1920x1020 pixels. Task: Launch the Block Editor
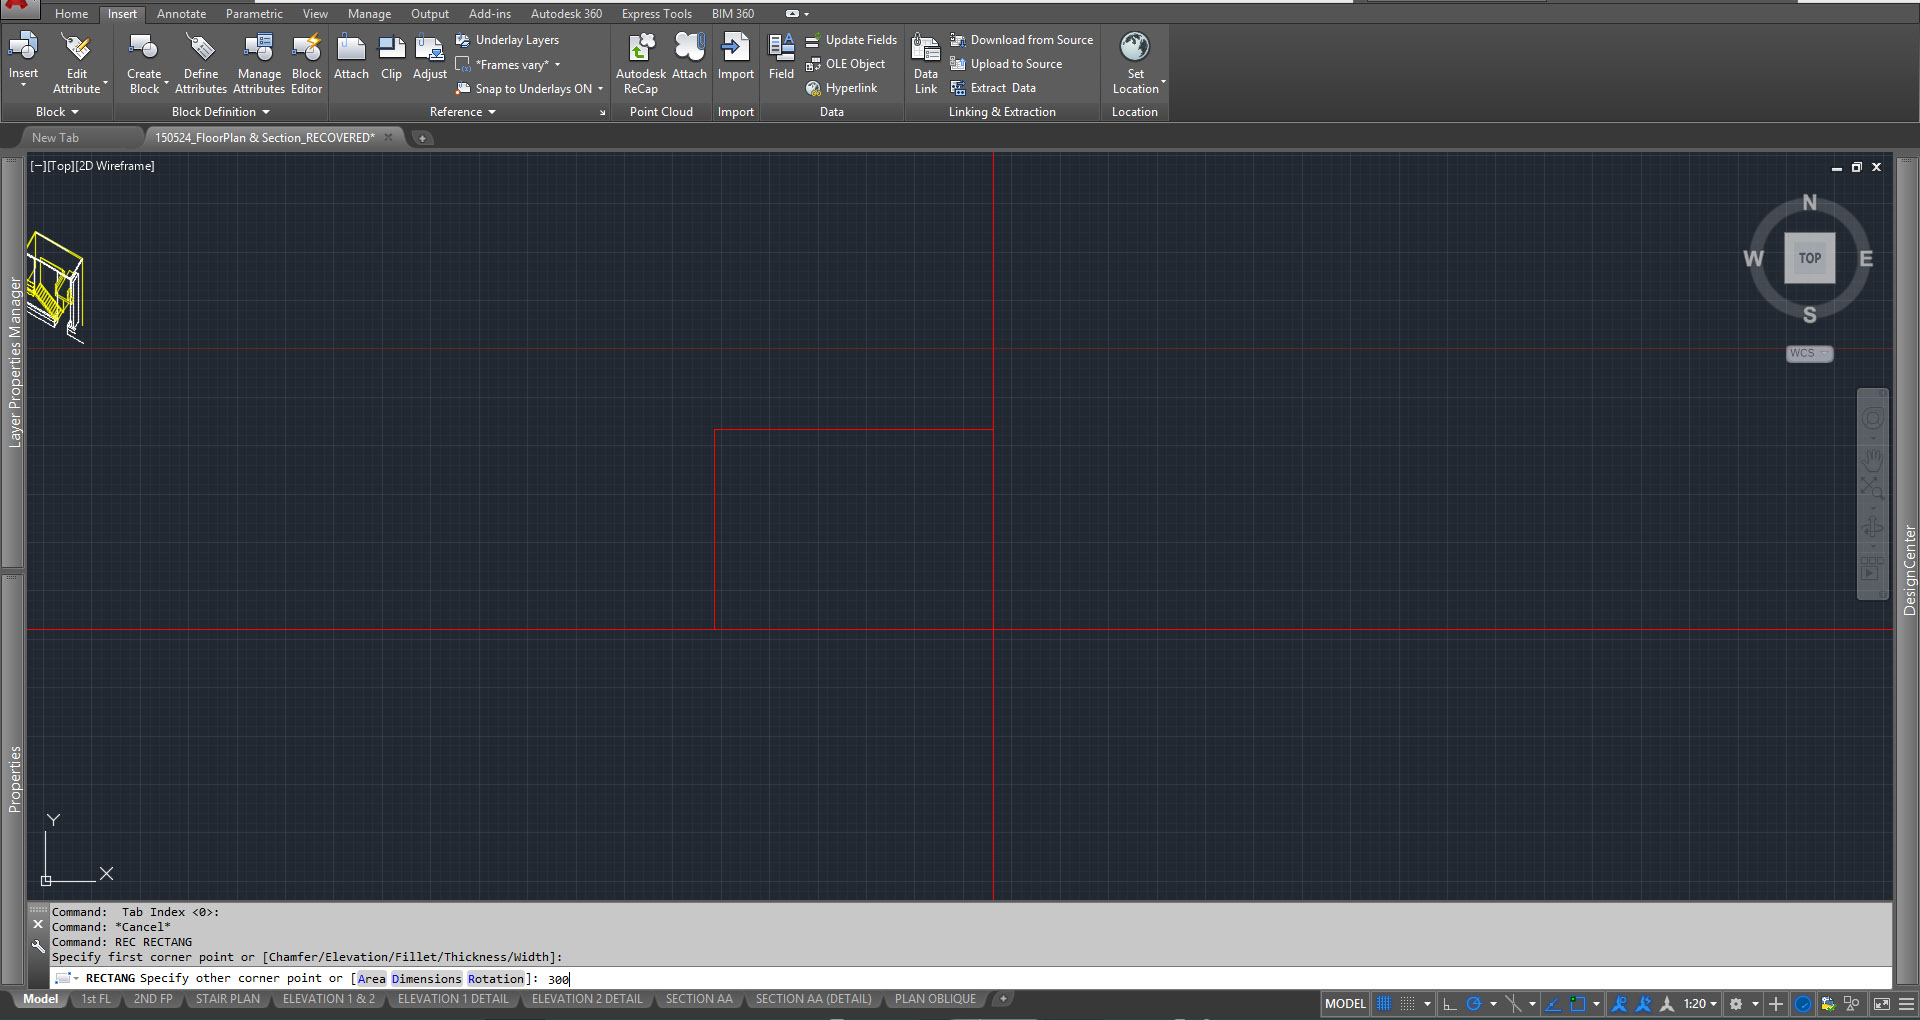[306, 60]
